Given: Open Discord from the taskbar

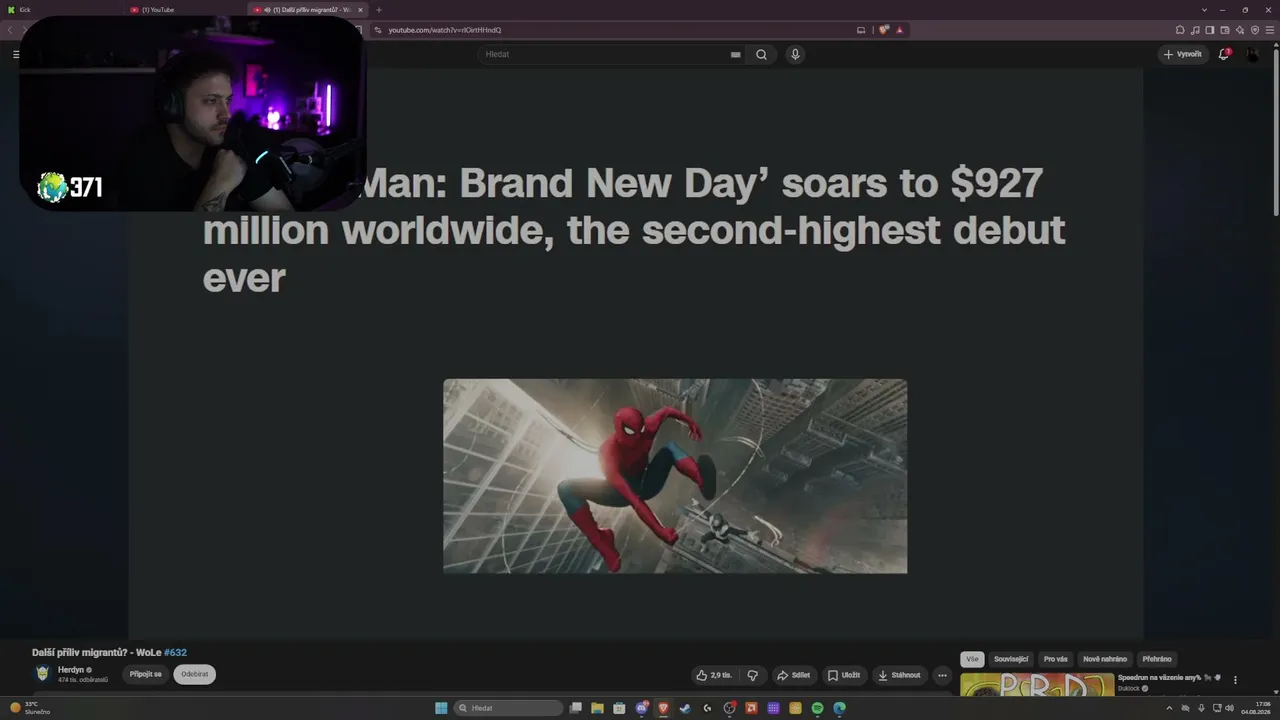Looking at the screenshot, I should click(641, 708).
